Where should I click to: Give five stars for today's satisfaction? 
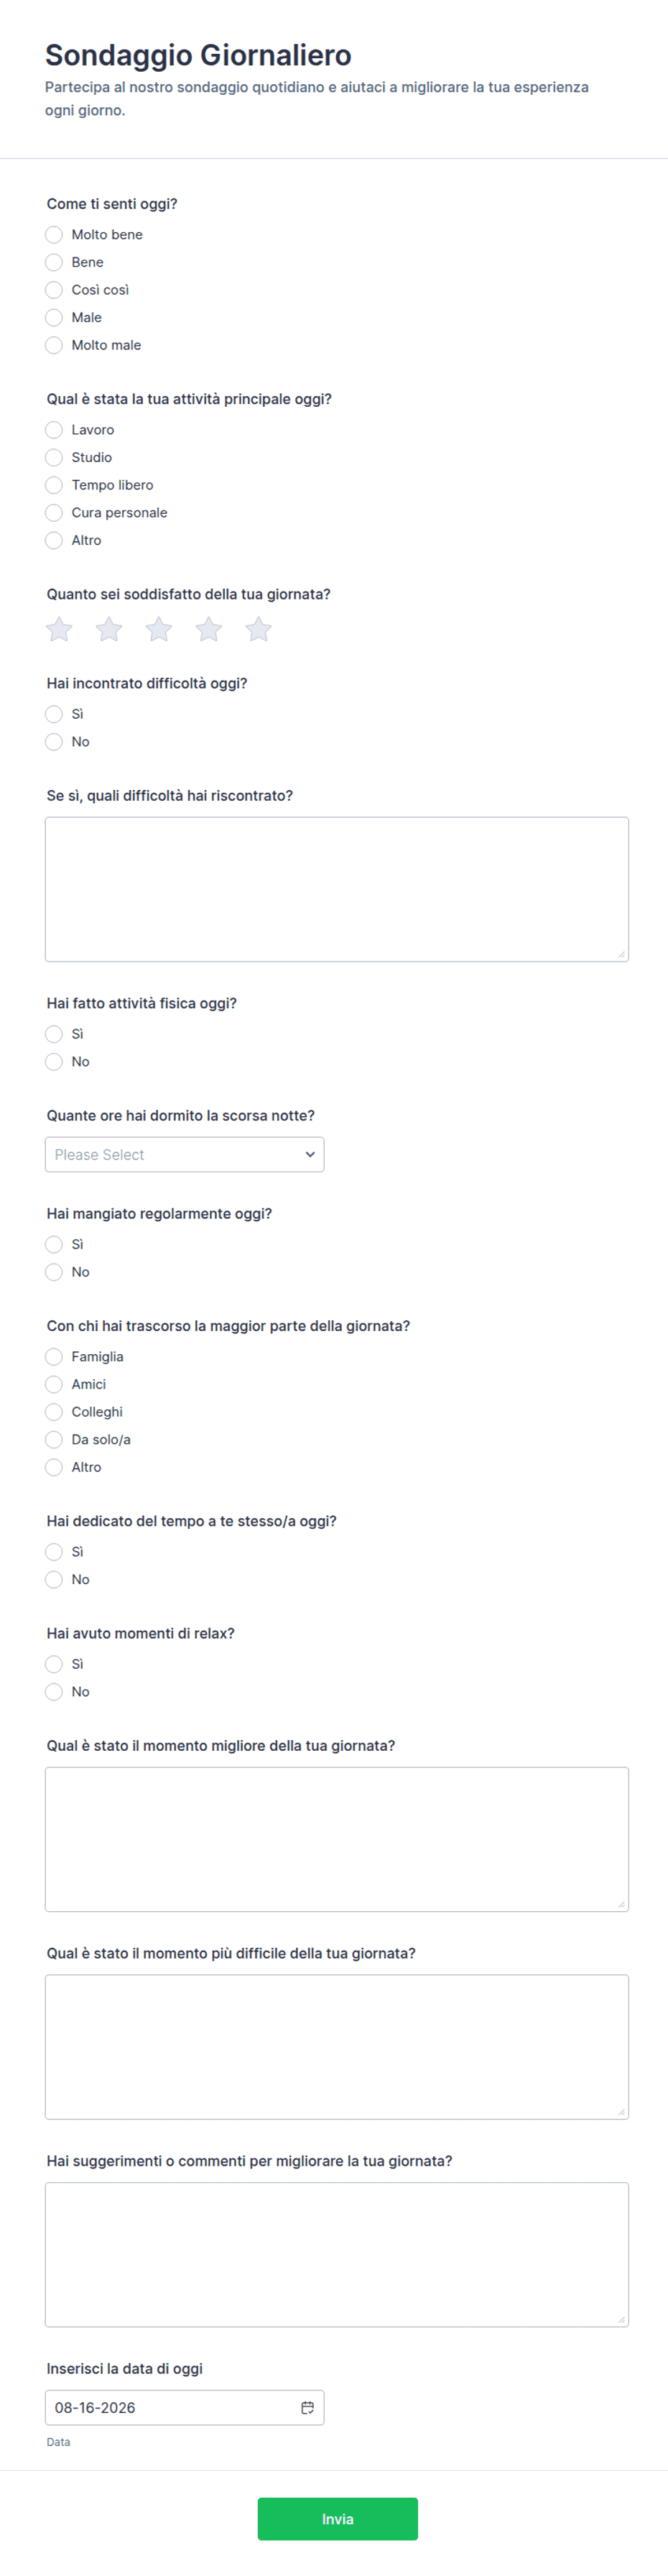point(259,629)
